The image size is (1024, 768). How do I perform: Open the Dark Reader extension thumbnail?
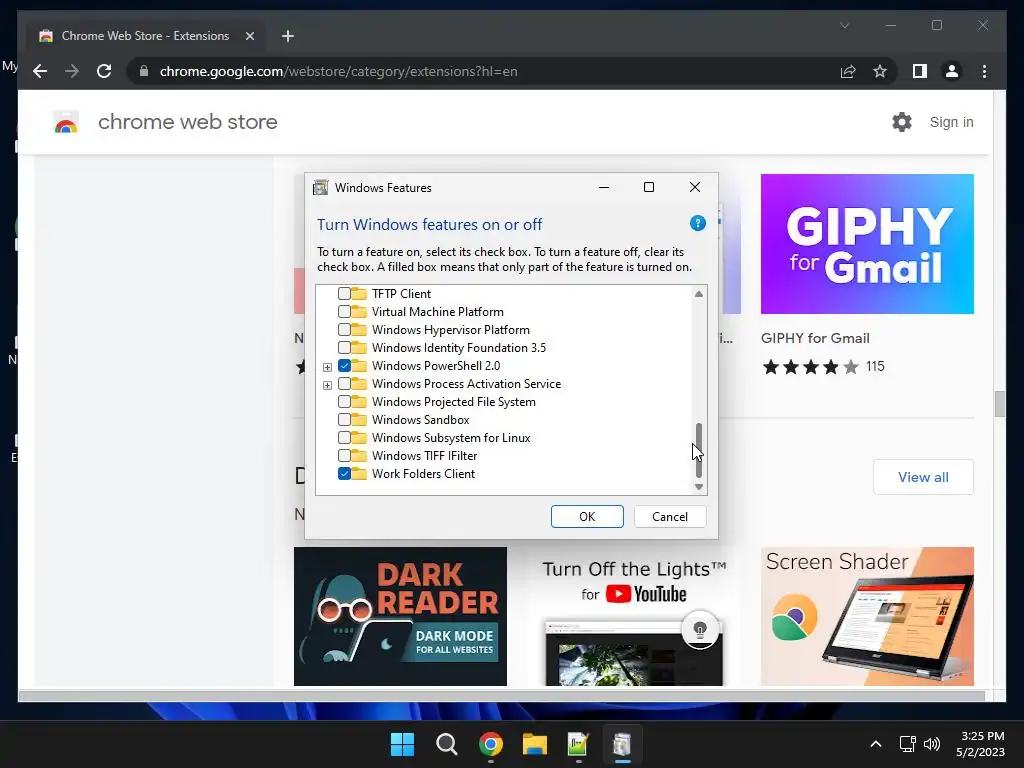click(400, 616)
